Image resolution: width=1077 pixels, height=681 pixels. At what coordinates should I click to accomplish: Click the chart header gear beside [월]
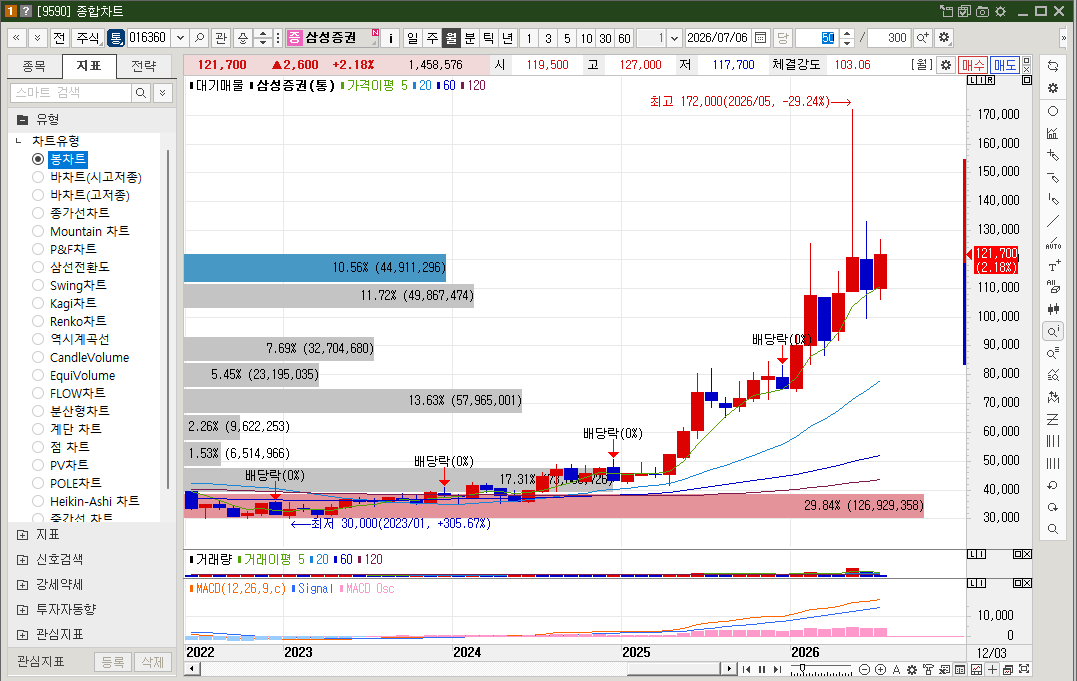[946, 65]
